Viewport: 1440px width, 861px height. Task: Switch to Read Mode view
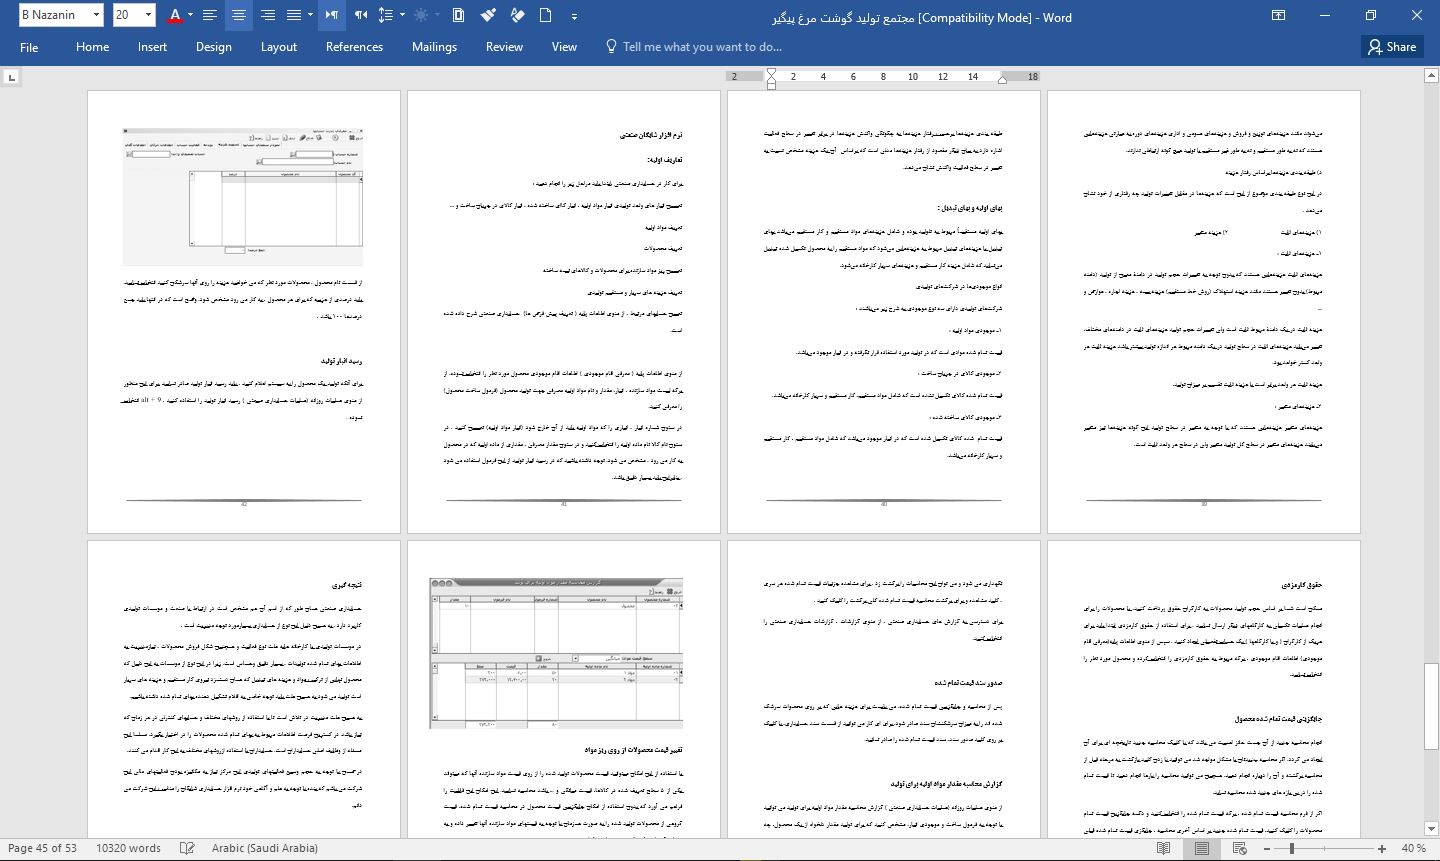coord(1163,848)
